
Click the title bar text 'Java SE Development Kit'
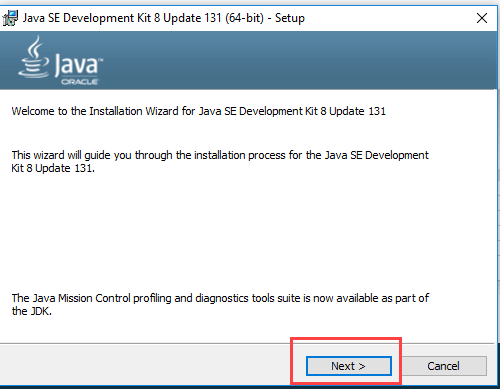pyautogui.click(x=87, y=18)
